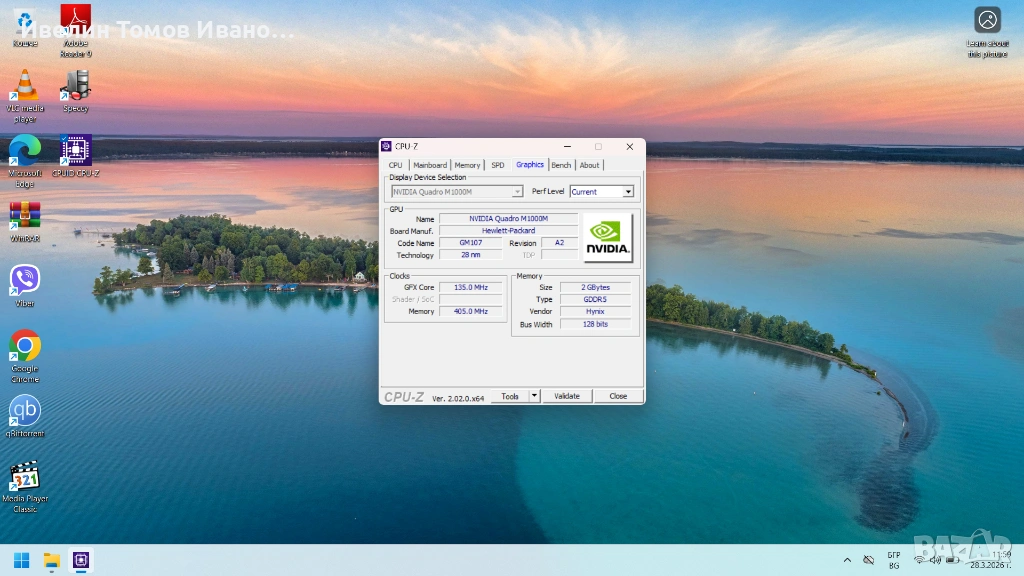The image size is (1024, 576).
Task: Click the Close button in CPU-Z
Action: pos(618,396)
